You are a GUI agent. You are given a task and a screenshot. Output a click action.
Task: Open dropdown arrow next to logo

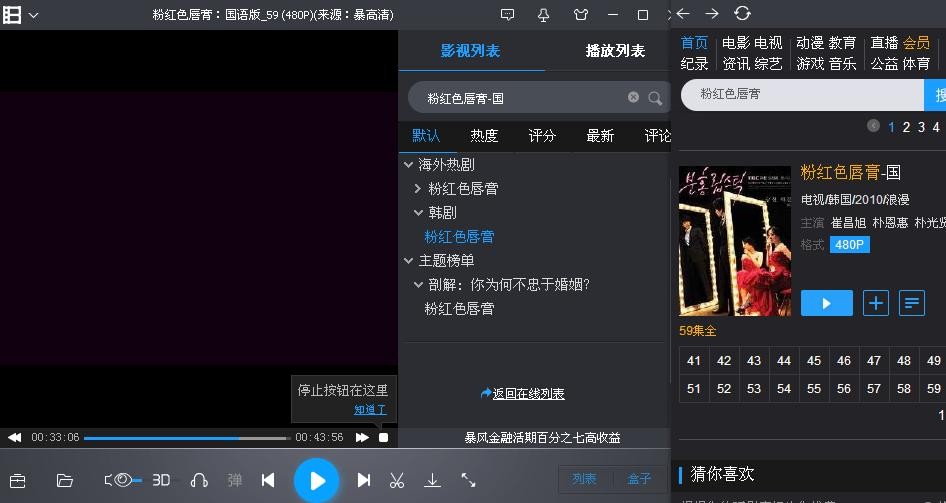pyautogui.click(x=34, y=16)
